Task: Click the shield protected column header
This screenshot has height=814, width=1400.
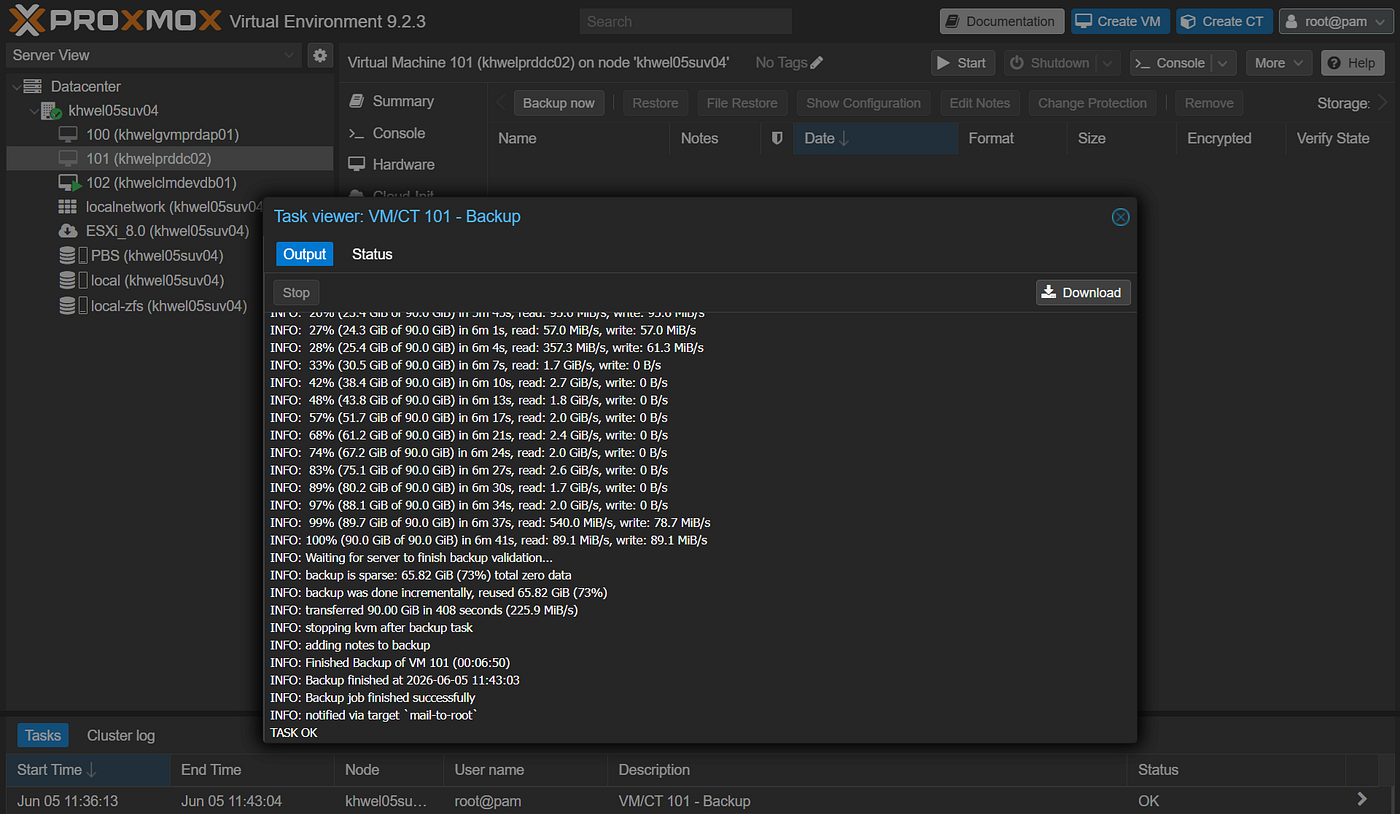Action: coord(777,139)
